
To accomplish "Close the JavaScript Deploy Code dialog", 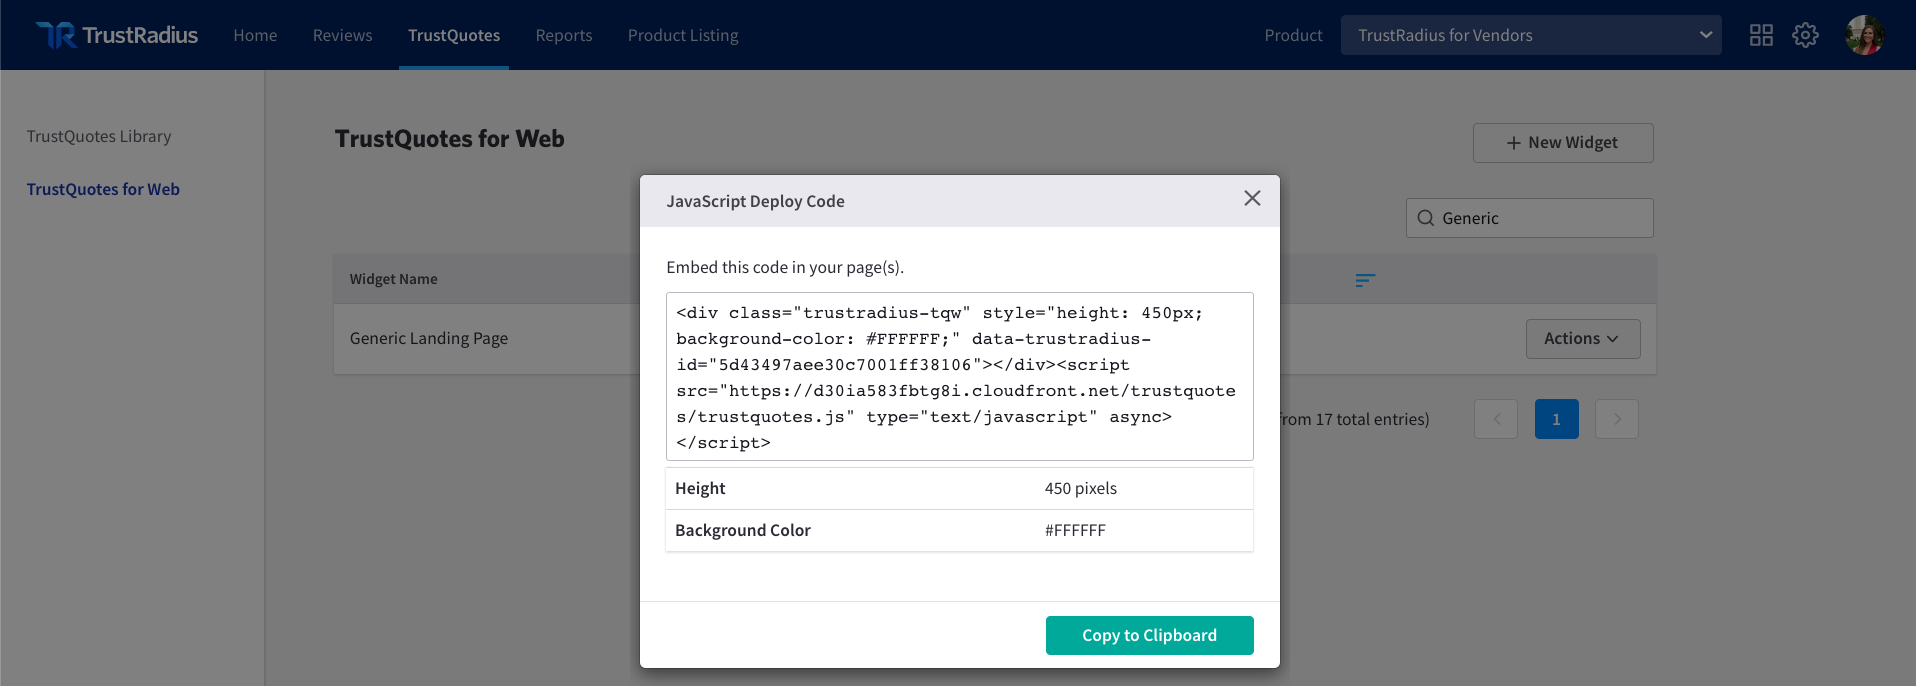I will click(1252, 198).
